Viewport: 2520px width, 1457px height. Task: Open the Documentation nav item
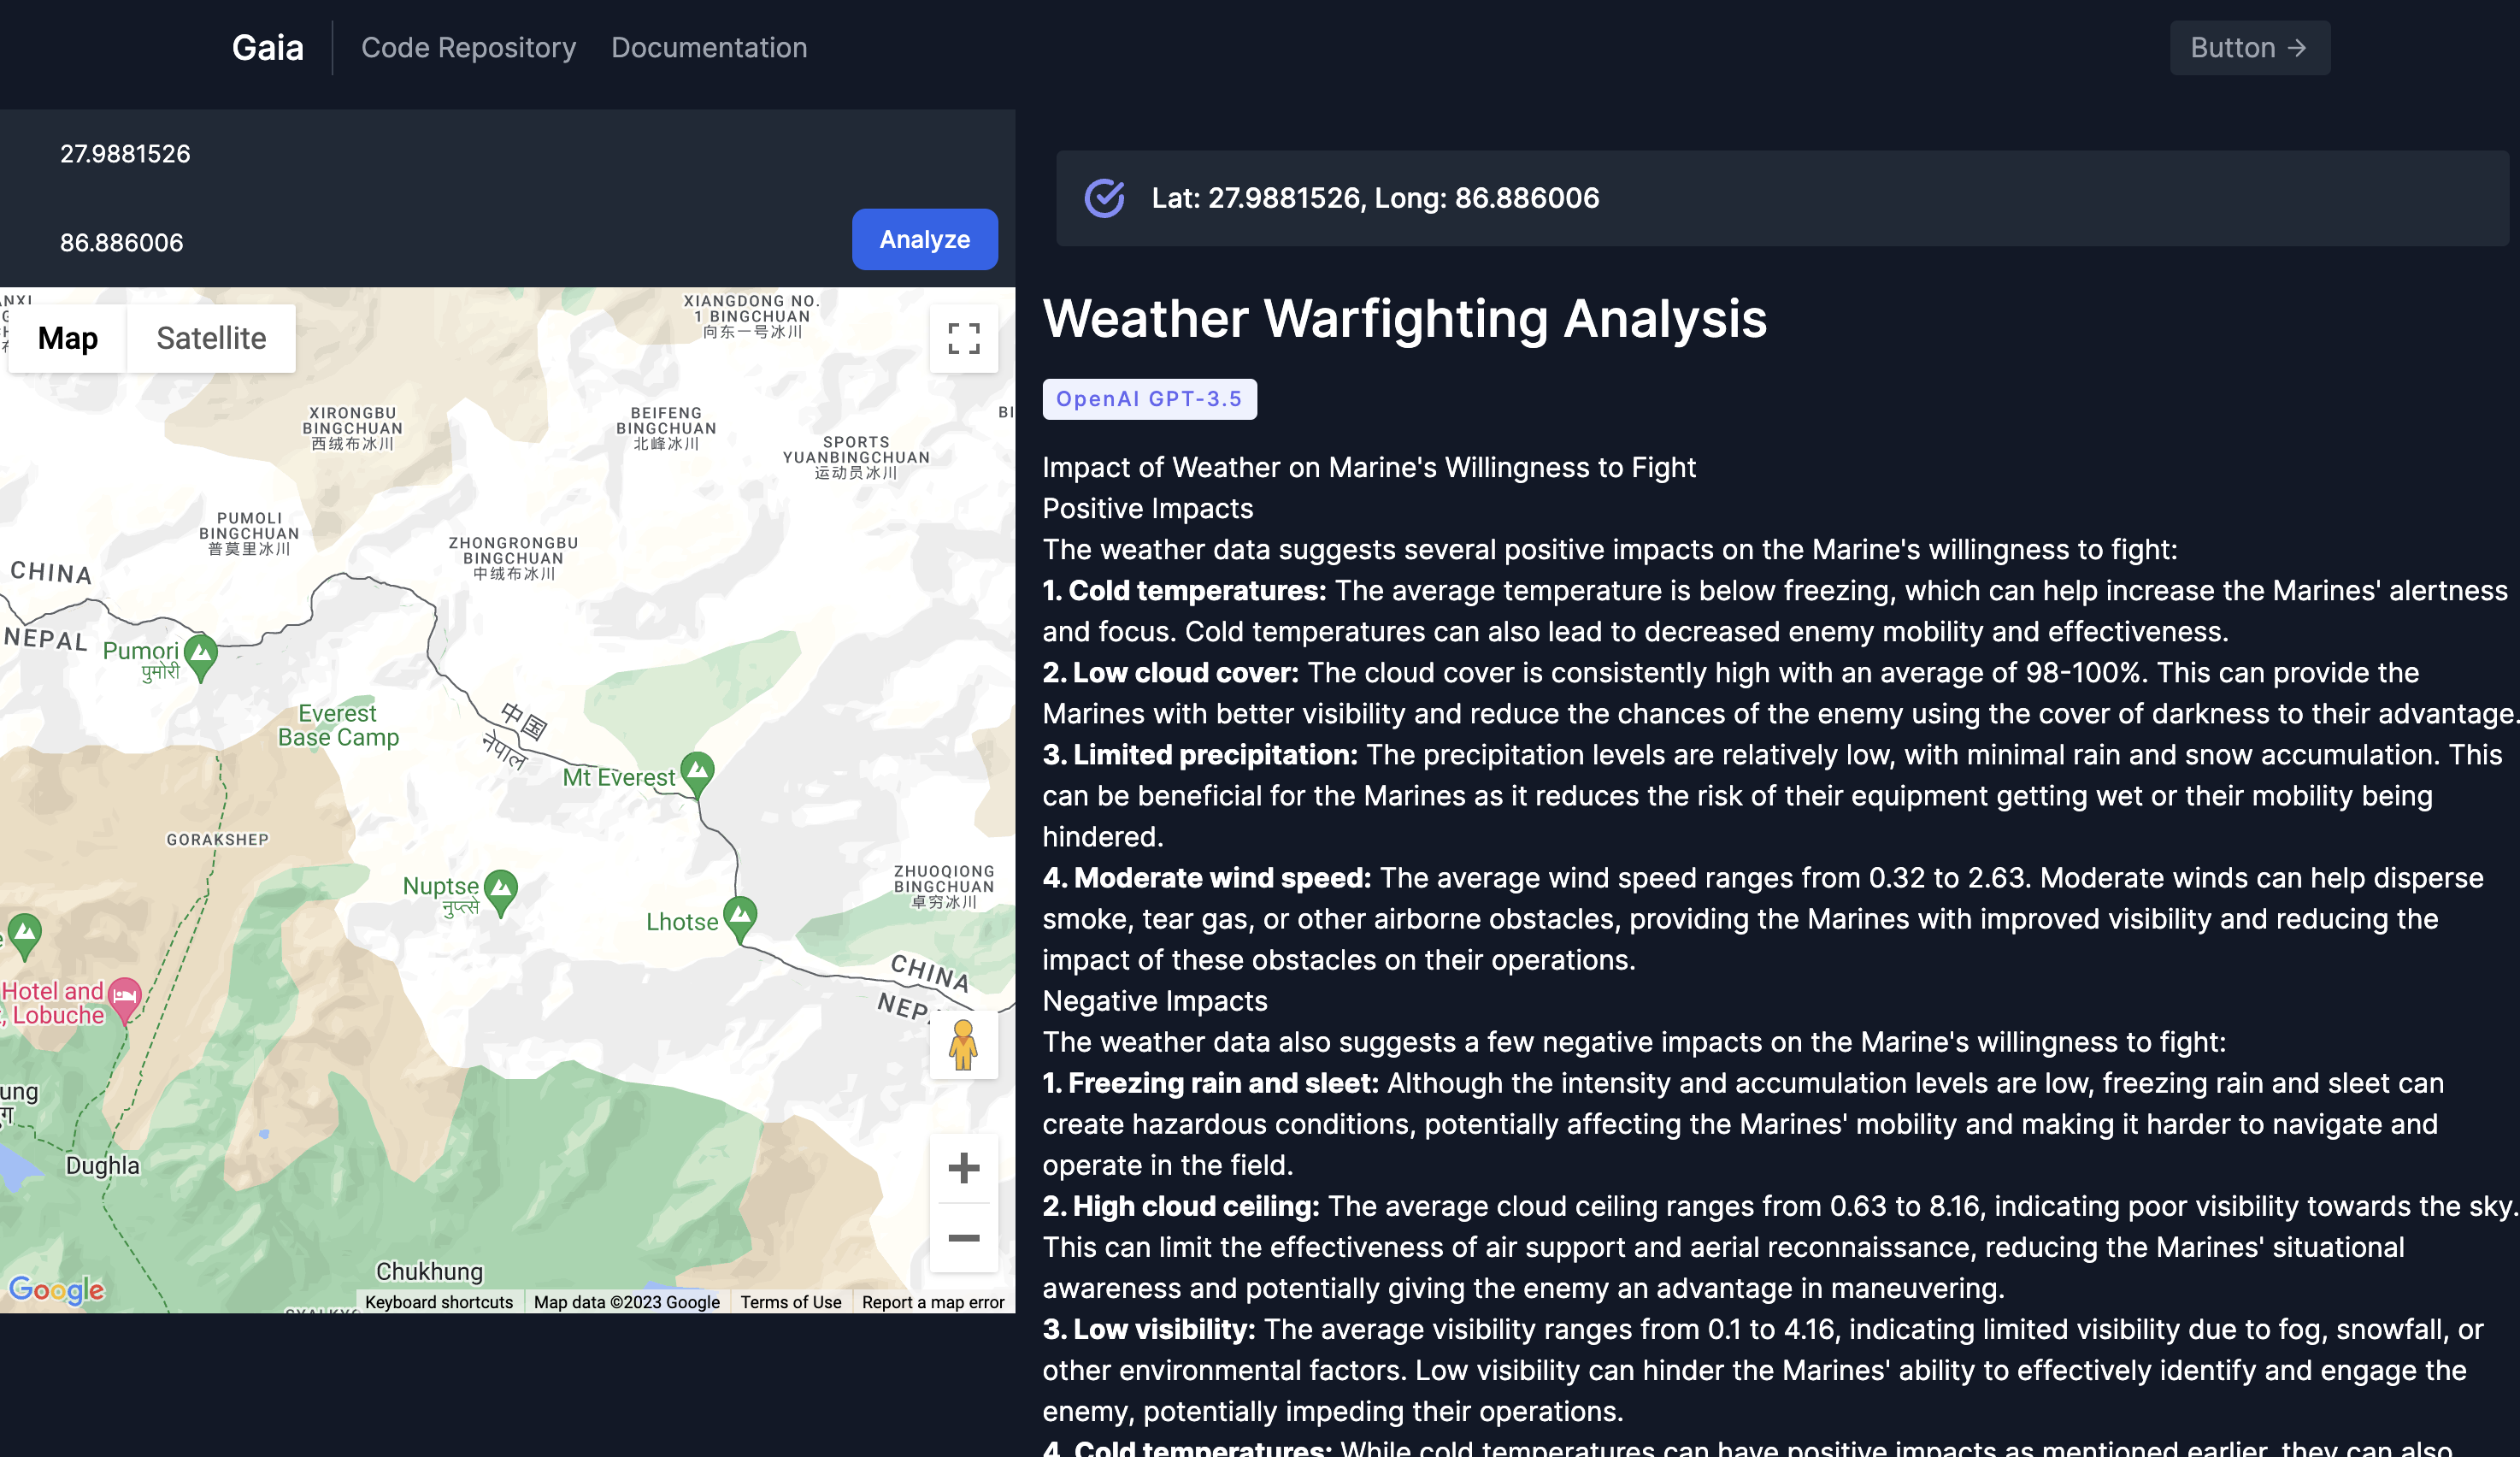click(x=709, y=48)
